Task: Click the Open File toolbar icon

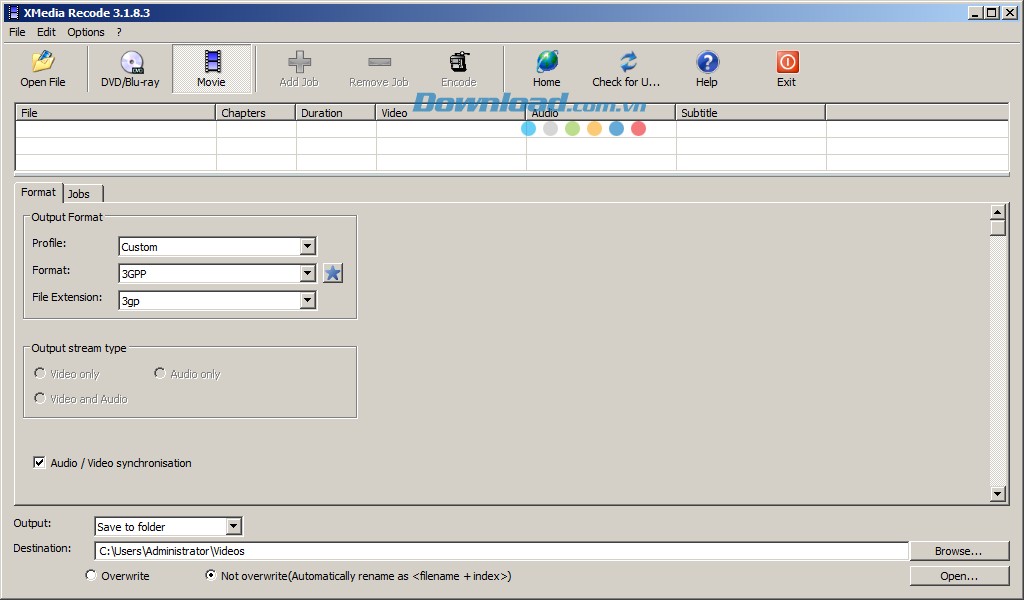Action: (x=42, y=67)
